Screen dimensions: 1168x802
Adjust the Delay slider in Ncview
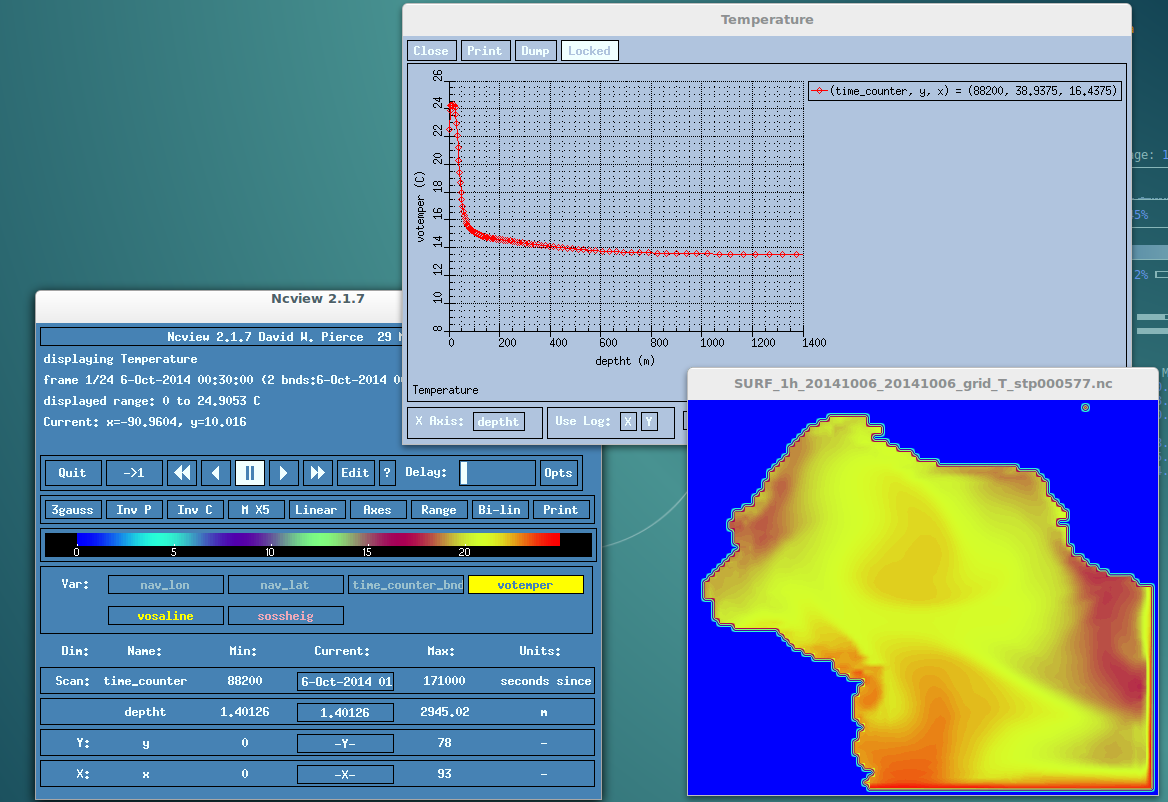pyautogui.click(x=497, y=473)
